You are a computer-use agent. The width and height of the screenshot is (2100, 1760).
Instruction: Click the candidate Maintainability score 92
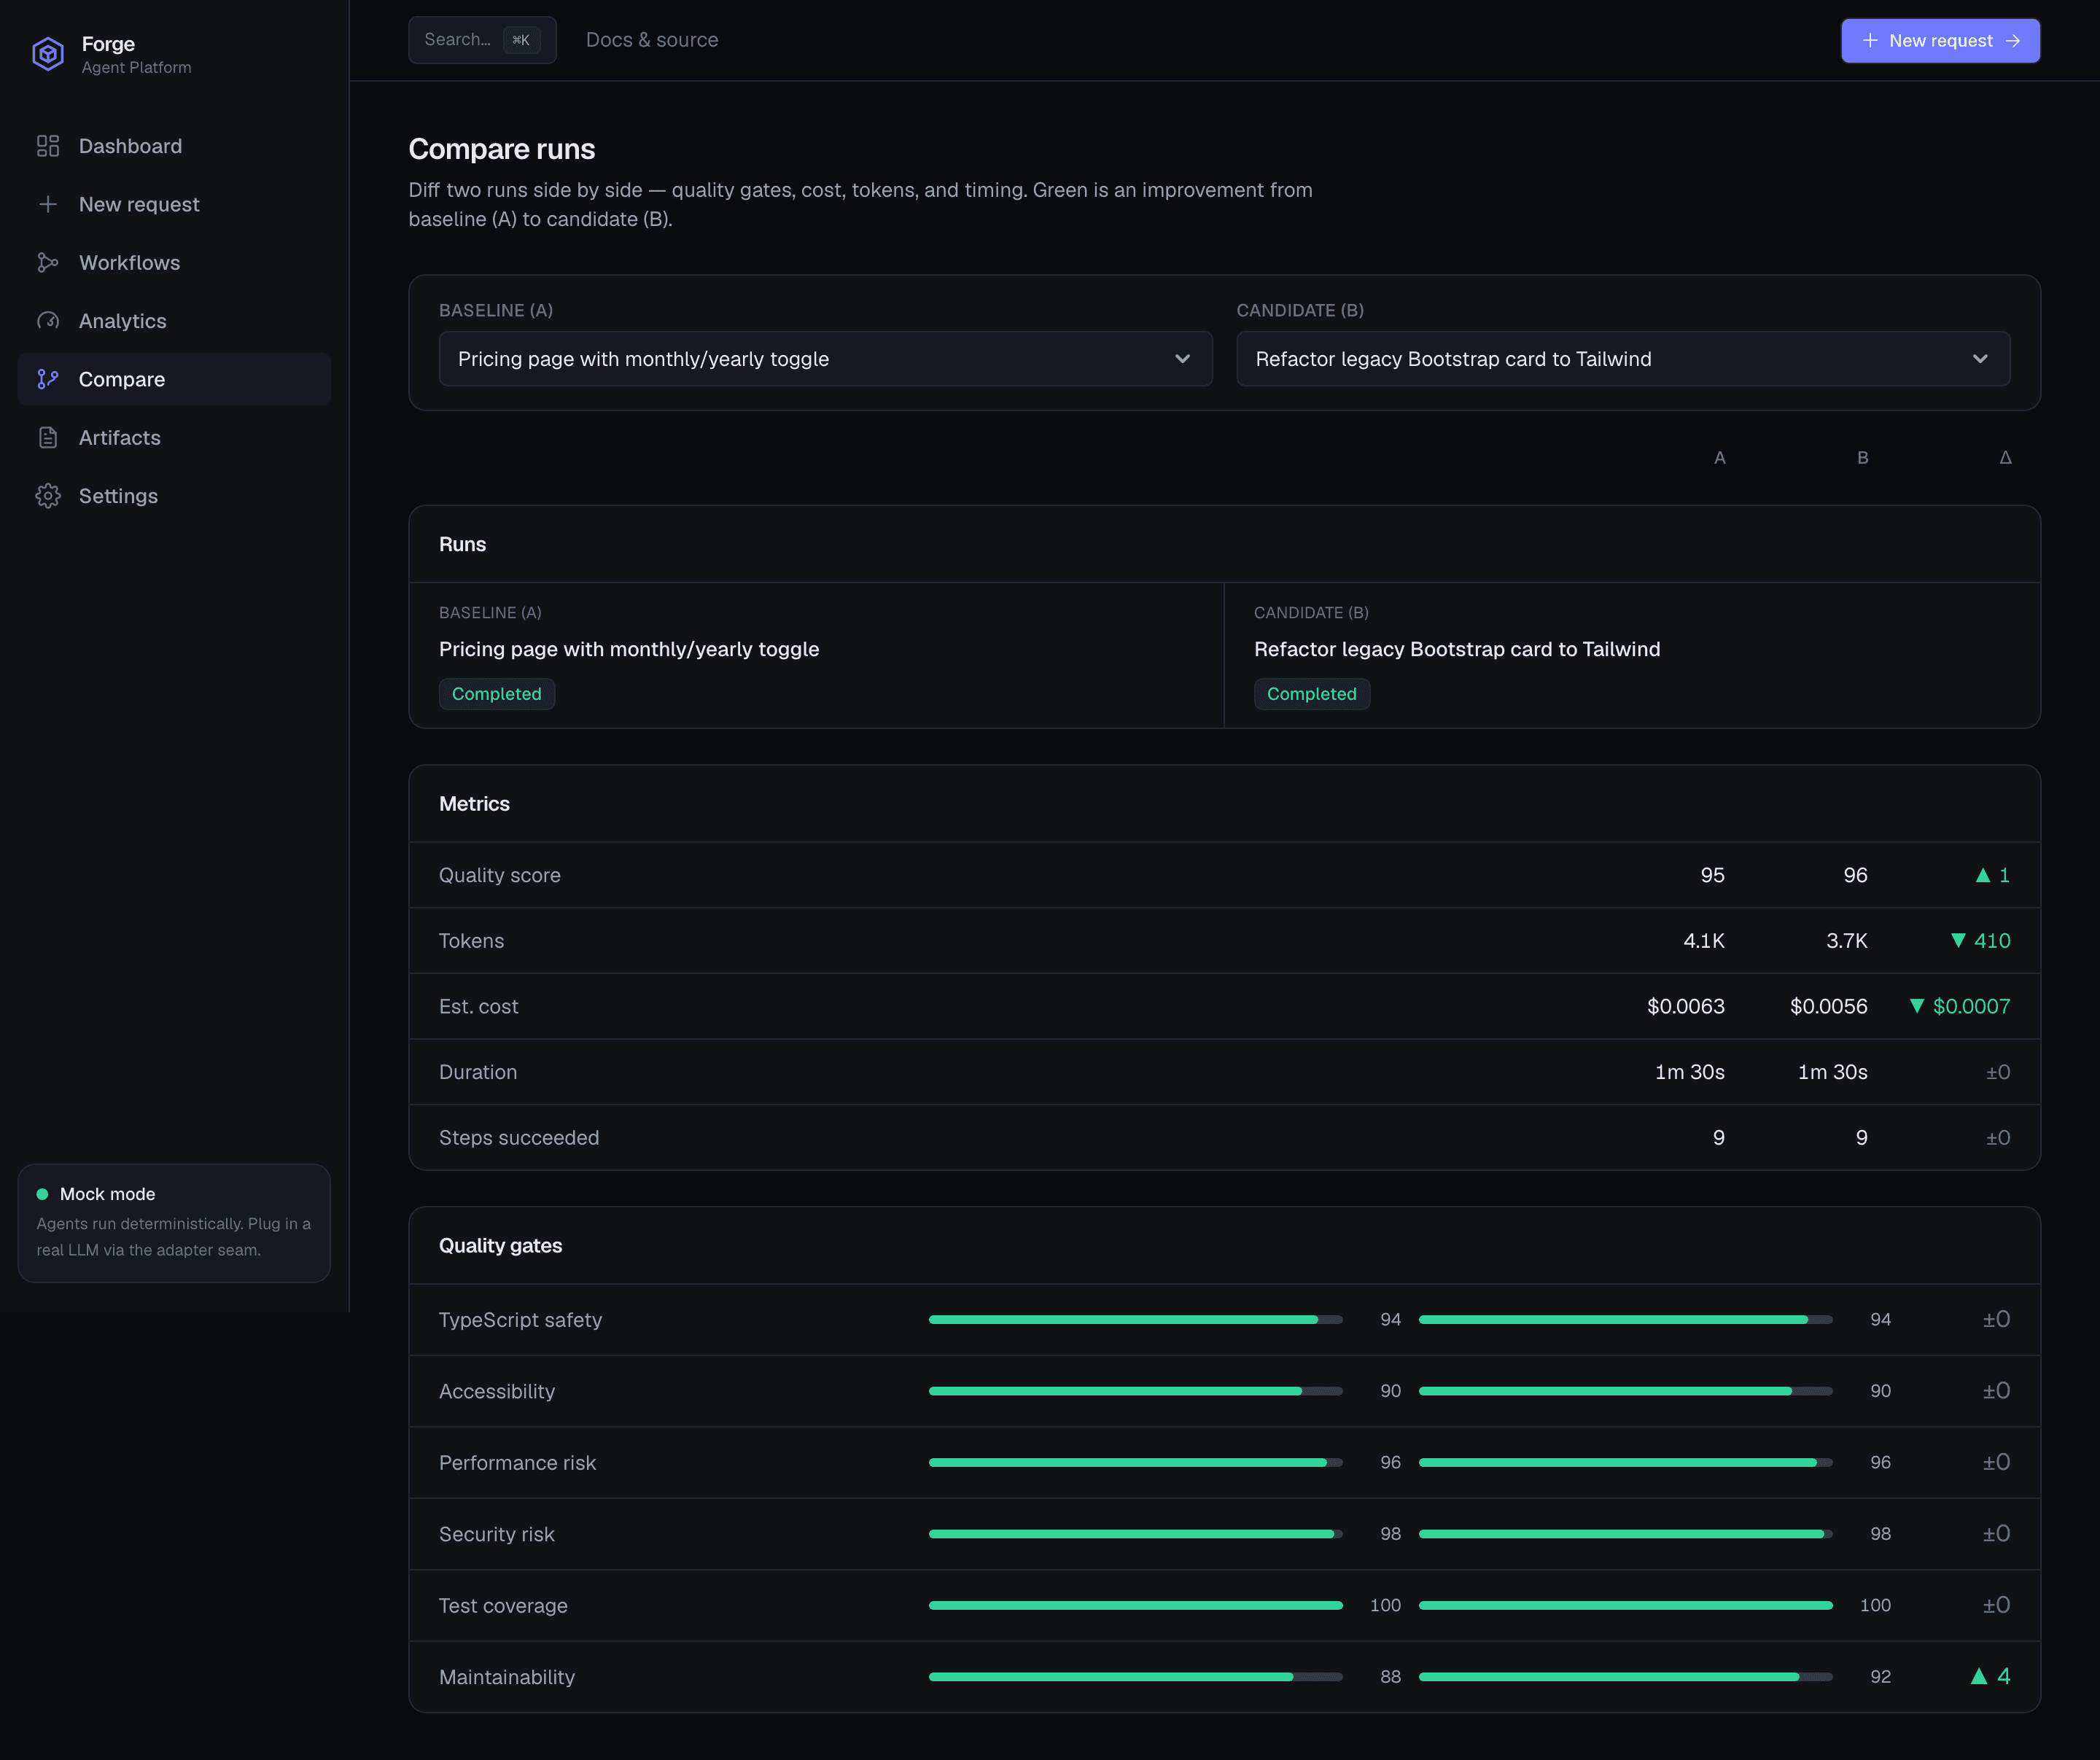pos(1880,1677)
